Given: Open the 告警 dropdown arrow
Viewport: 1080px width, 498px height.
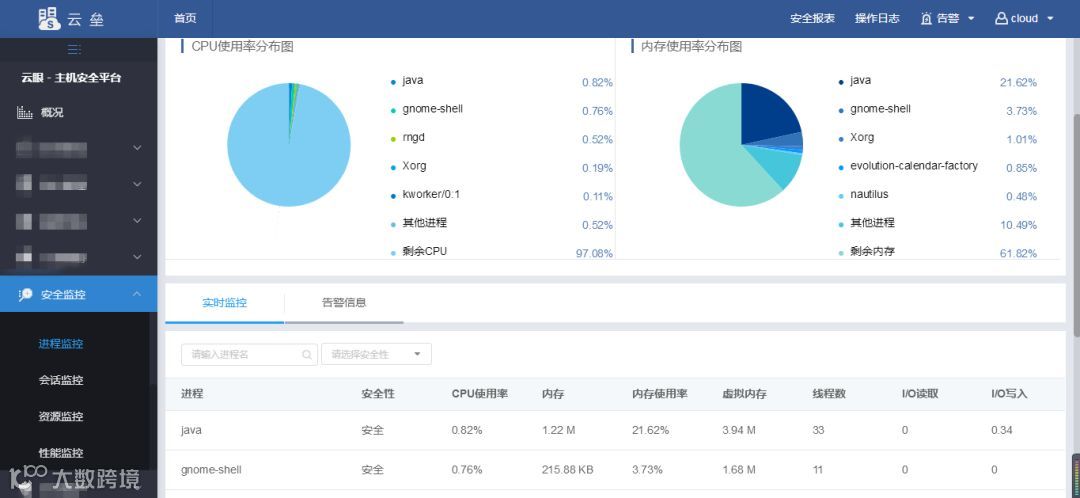Looking at the screenshot, I should point(971,19).
